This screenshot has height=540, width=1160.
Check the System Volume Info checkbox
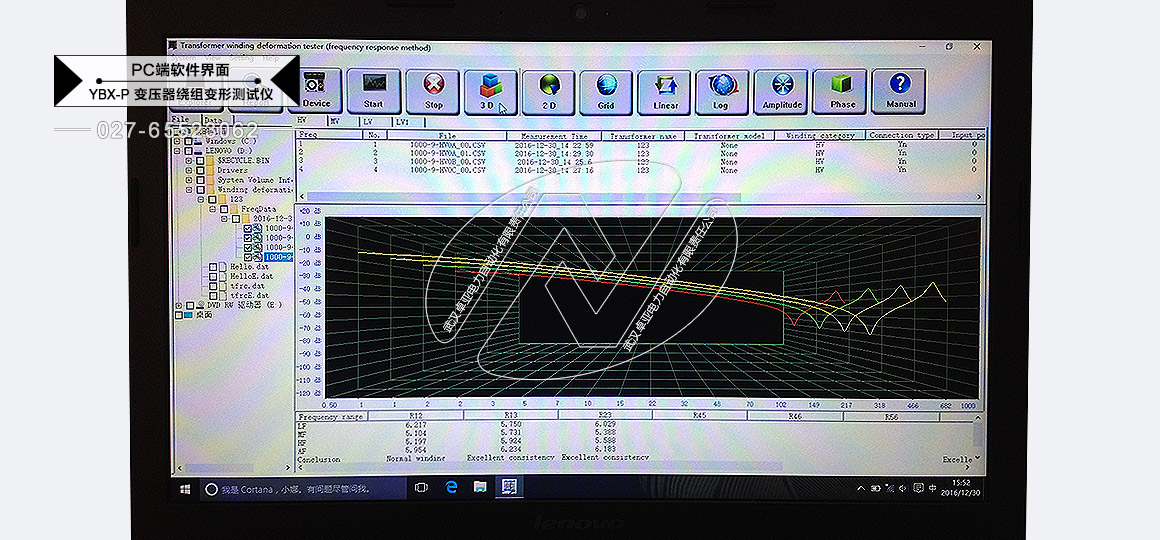tap(200, 180)
